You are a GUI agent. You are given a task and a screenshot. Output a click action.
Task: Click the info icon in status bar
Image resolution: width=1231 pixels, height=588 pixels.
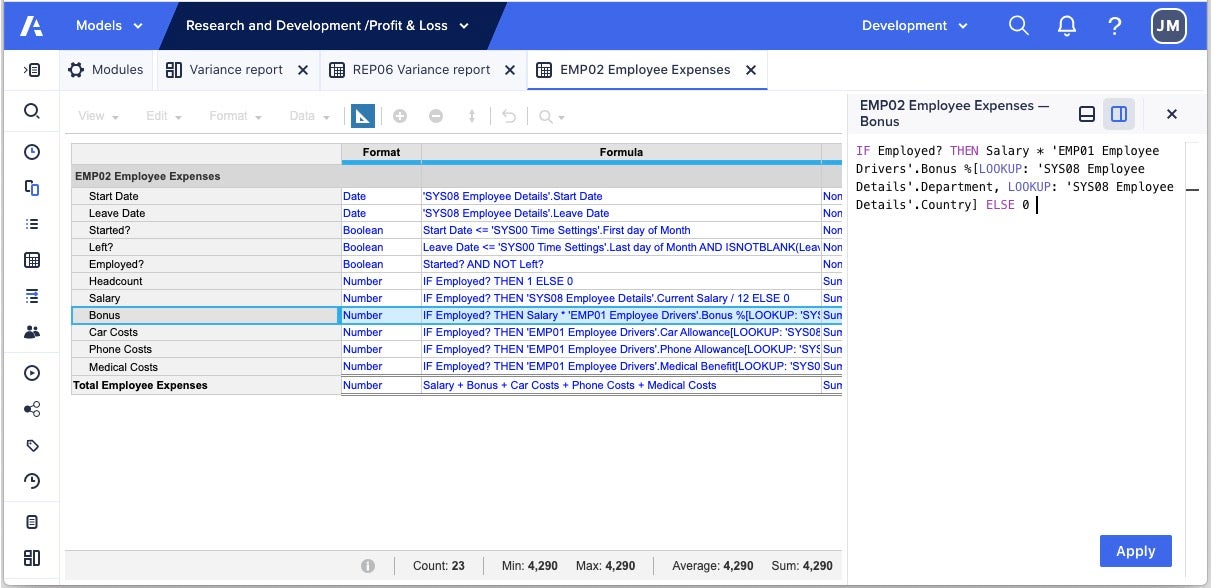click(368, 566)
